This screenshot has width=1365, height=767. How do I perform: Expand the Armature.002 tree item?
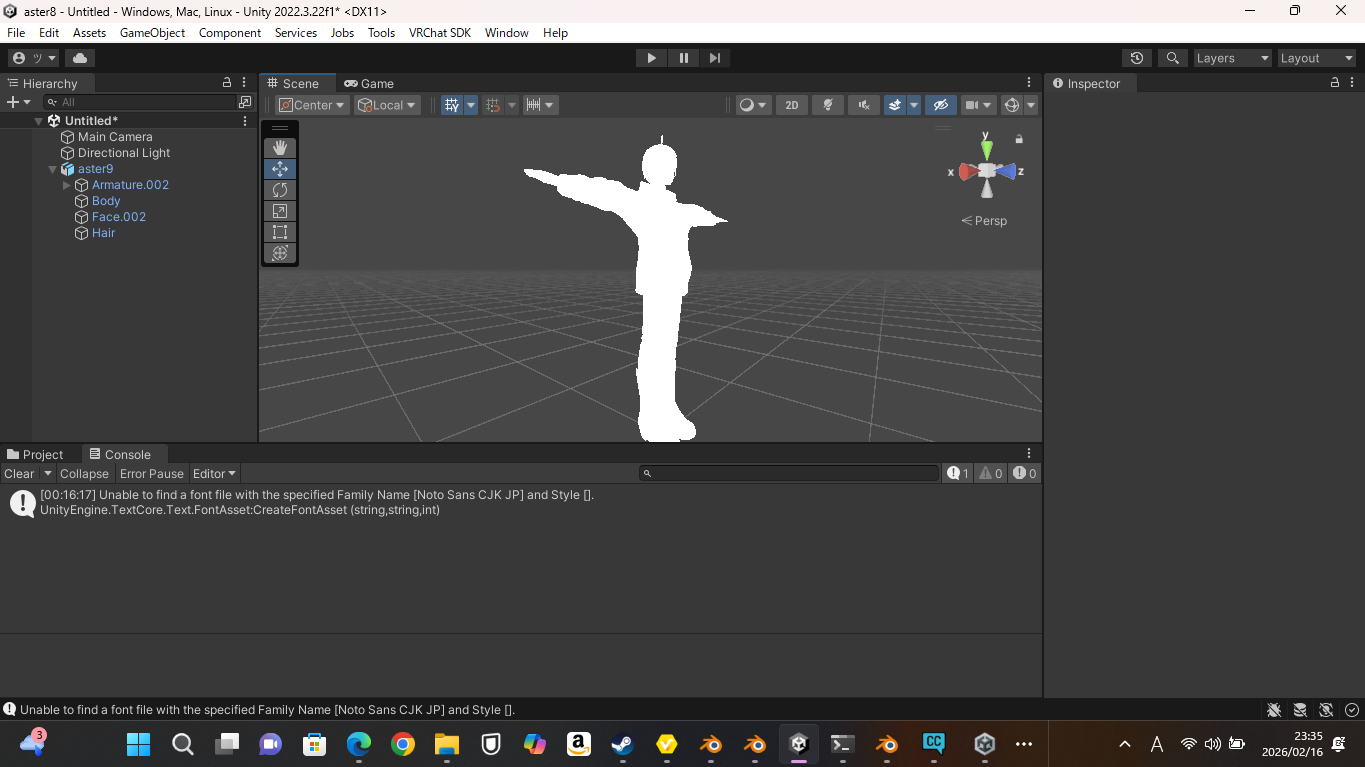coord(67,185)
